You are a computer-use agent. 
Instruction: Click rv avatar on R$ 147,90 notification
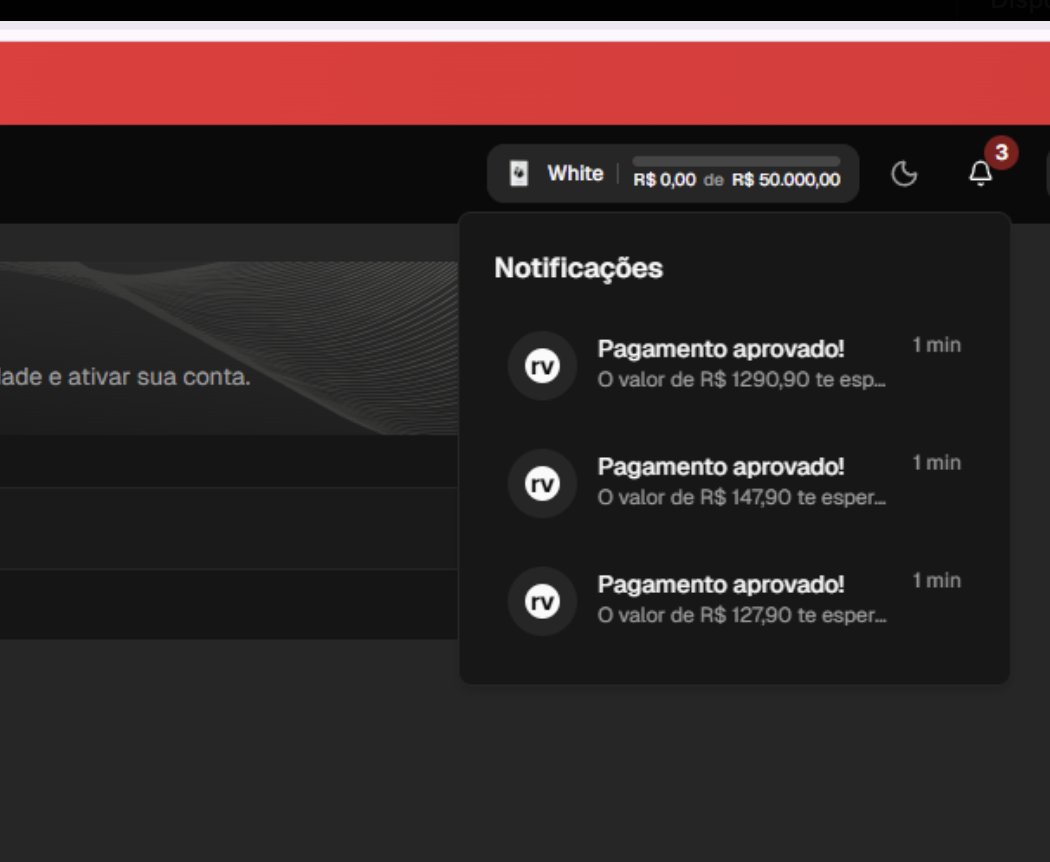pyautogui.click(x=542, y=484)
